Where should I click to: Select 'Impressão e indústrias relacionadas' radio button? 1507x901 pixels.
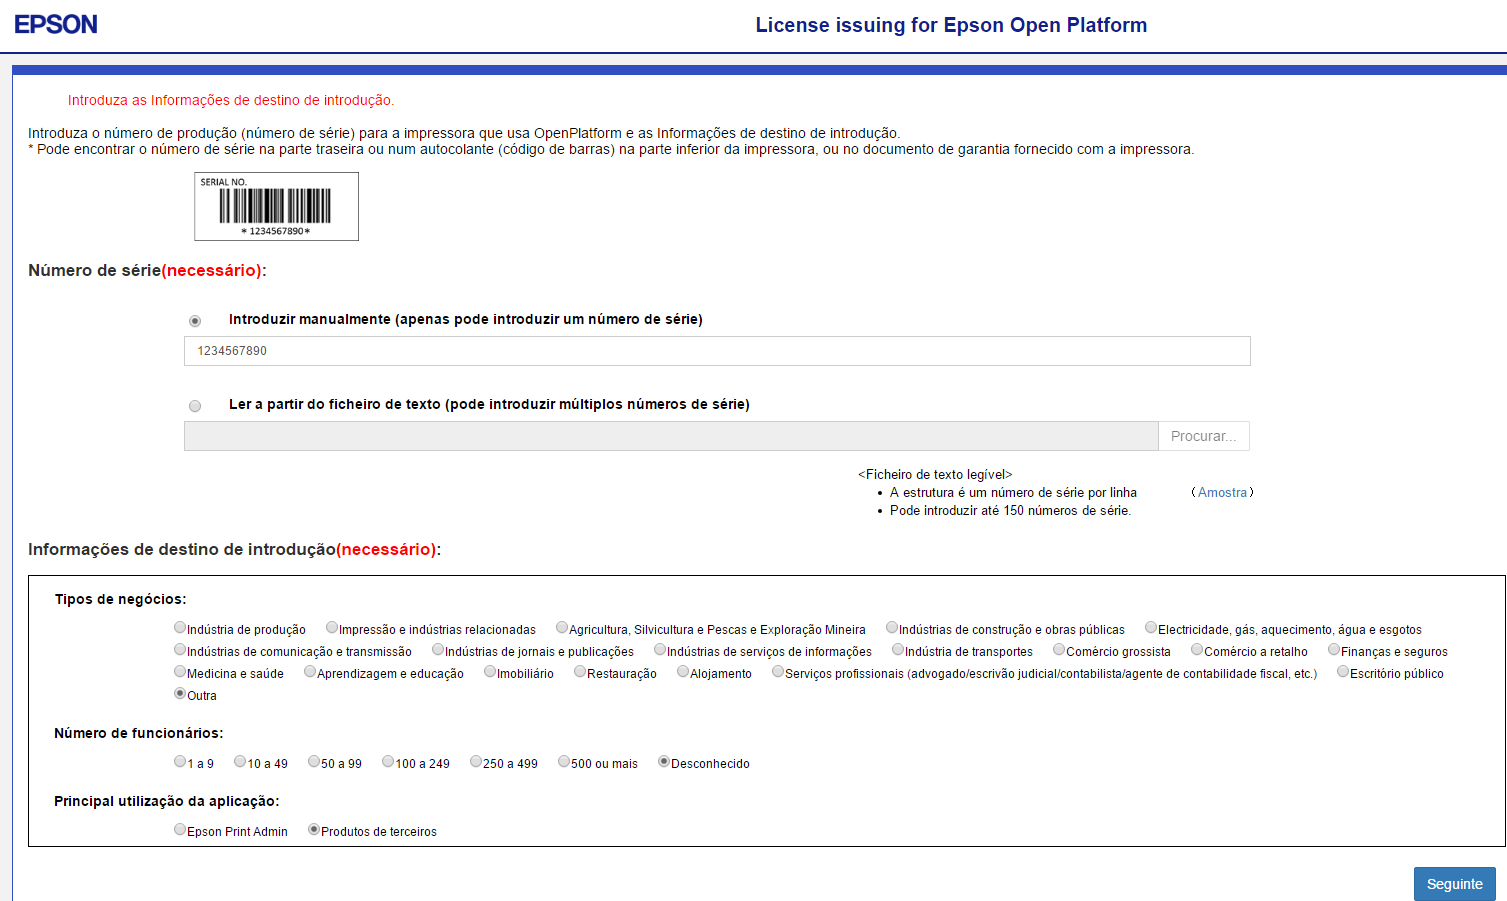[x=332, y=628]
